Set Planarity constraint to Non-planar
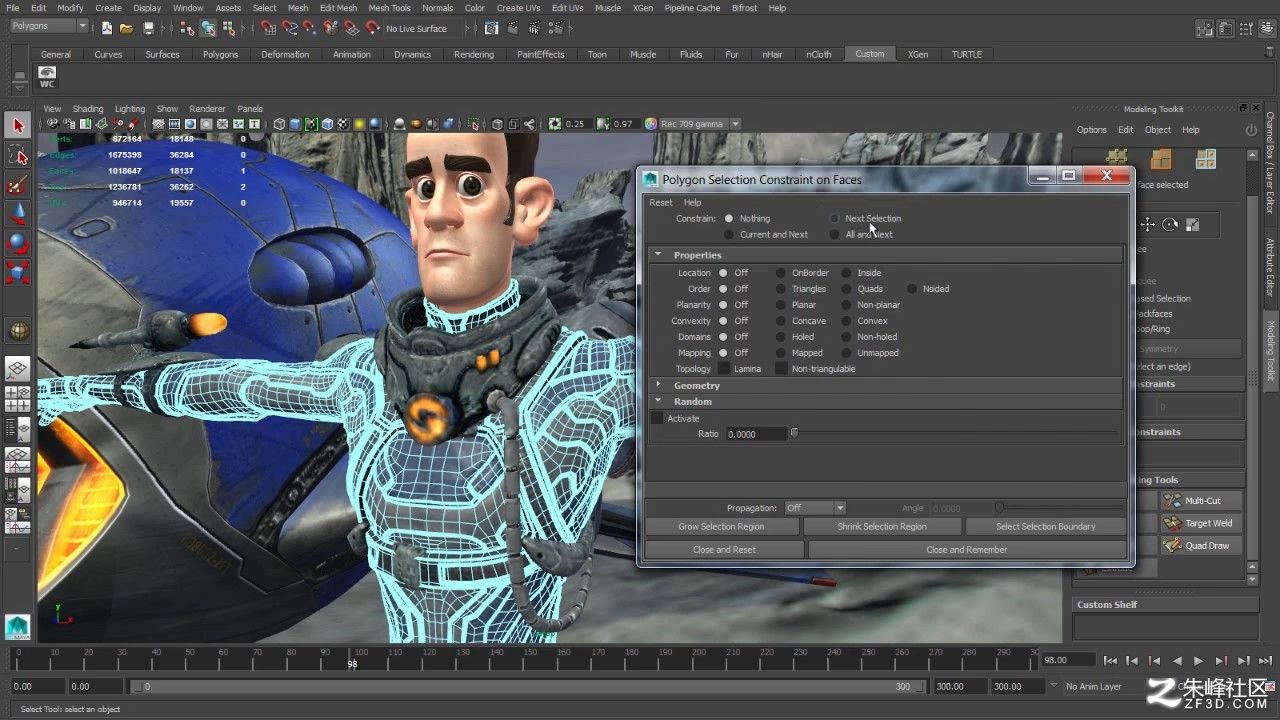The width and height of the screenshot is (1280, 720). tap(846, 304)
